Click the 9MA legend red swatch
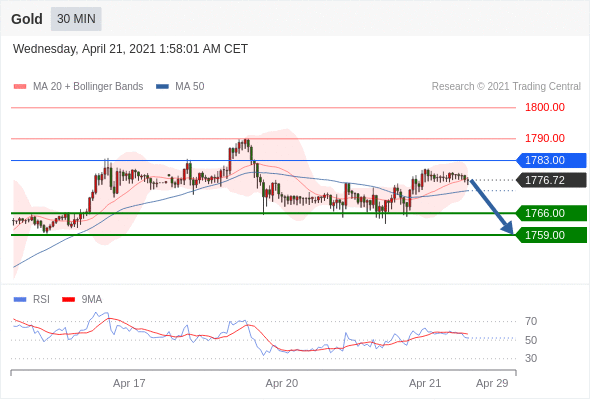Image resolution: width=590 pixels, height=400 pixels. (x=68, y=300)
